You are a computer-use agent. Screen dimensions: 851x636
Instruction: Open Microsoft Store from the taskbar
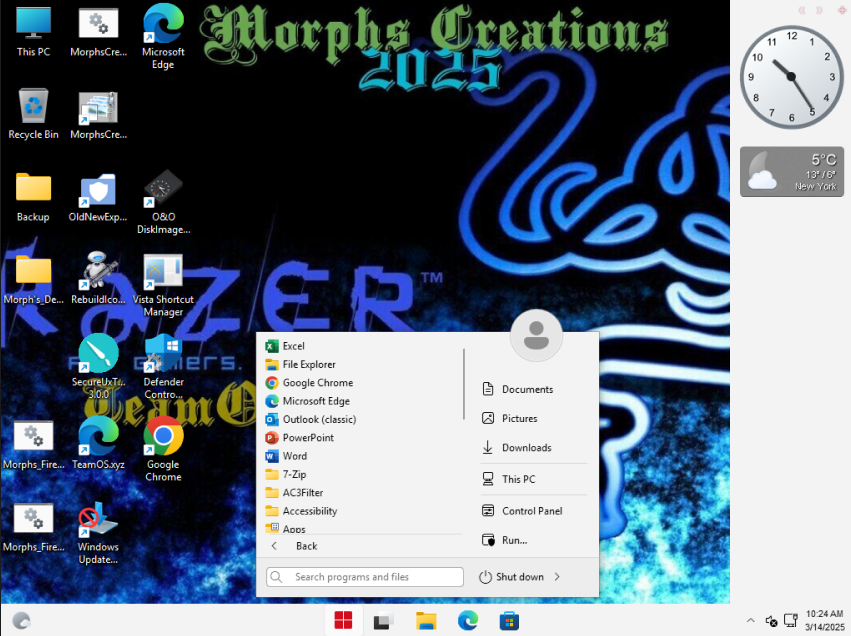[509, 620]
